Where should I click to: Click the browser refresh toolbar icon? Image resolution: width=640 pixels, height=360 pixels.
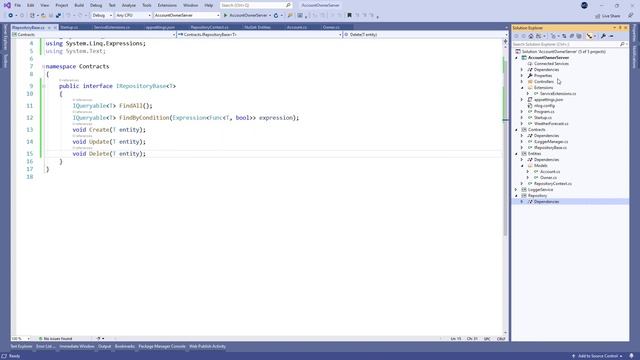276,16
